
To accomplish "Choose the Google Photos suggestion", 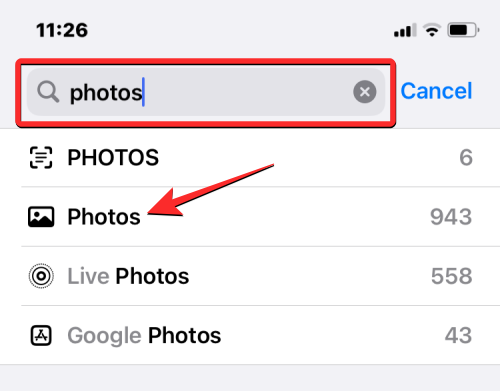I will pos(250,335).
